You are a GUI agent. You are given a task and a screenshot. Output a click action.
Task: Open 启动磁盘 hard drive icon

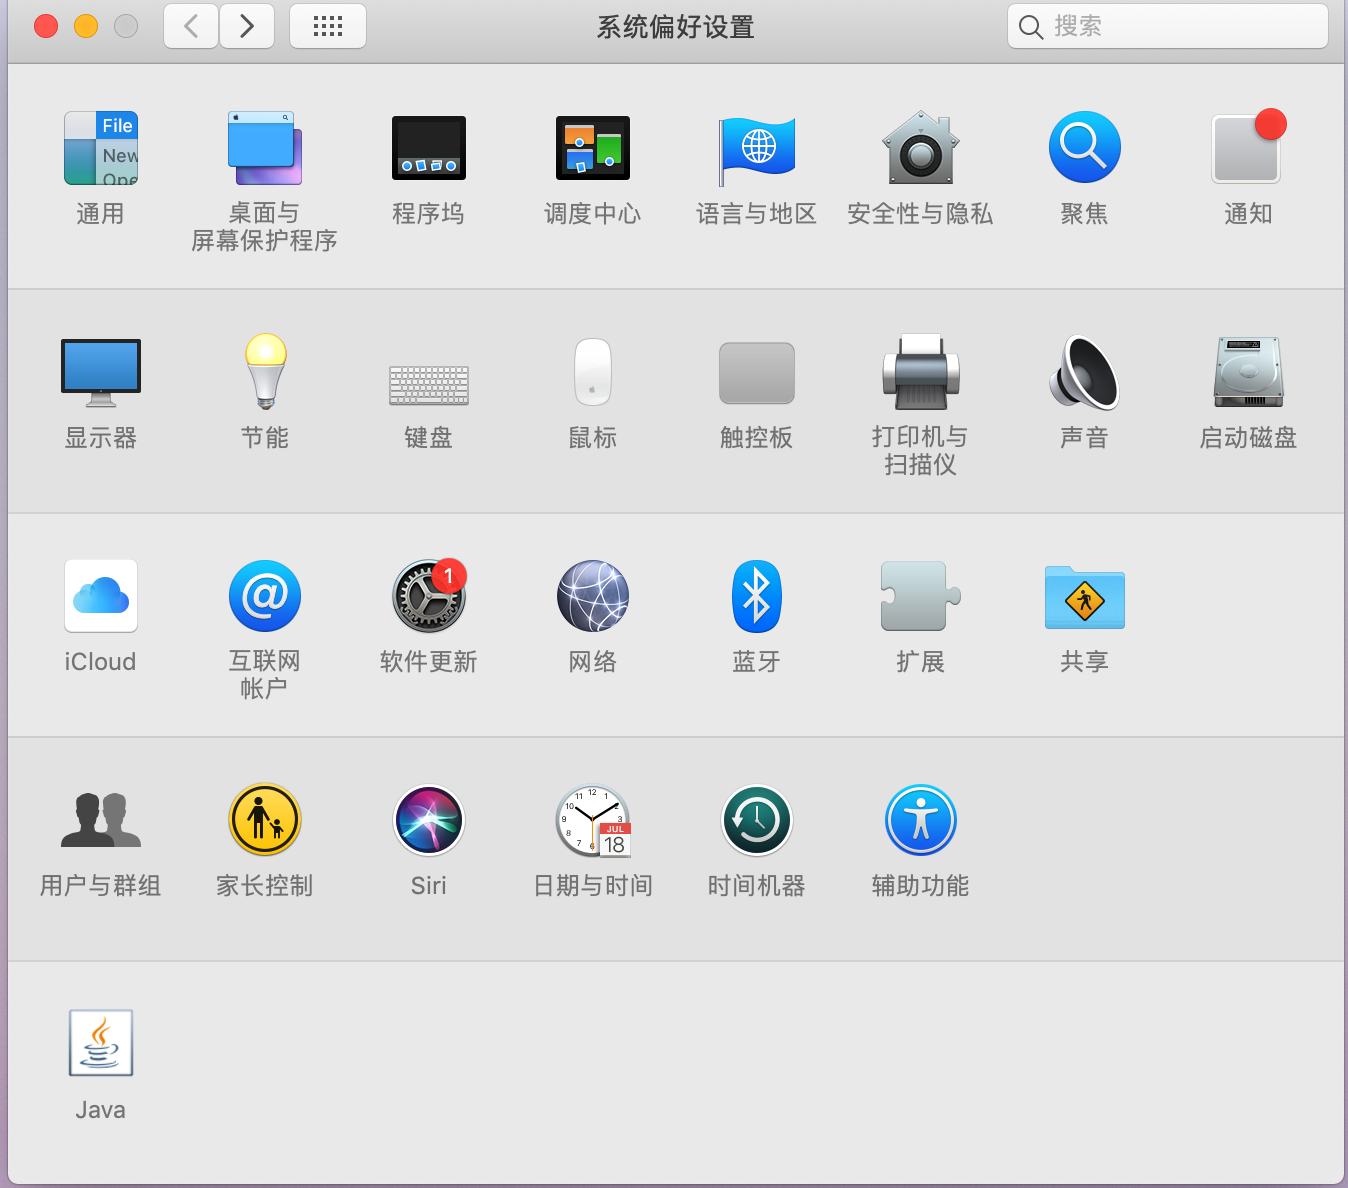[1249, 372]
